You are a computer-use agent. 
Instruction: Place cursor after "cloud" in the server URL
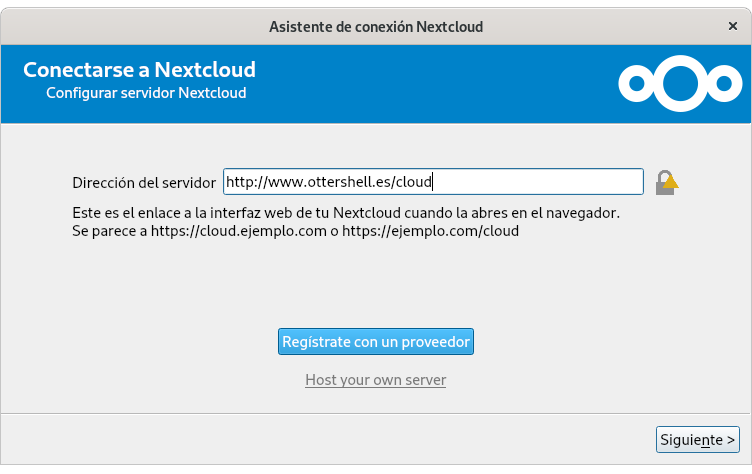coord(433,182)
